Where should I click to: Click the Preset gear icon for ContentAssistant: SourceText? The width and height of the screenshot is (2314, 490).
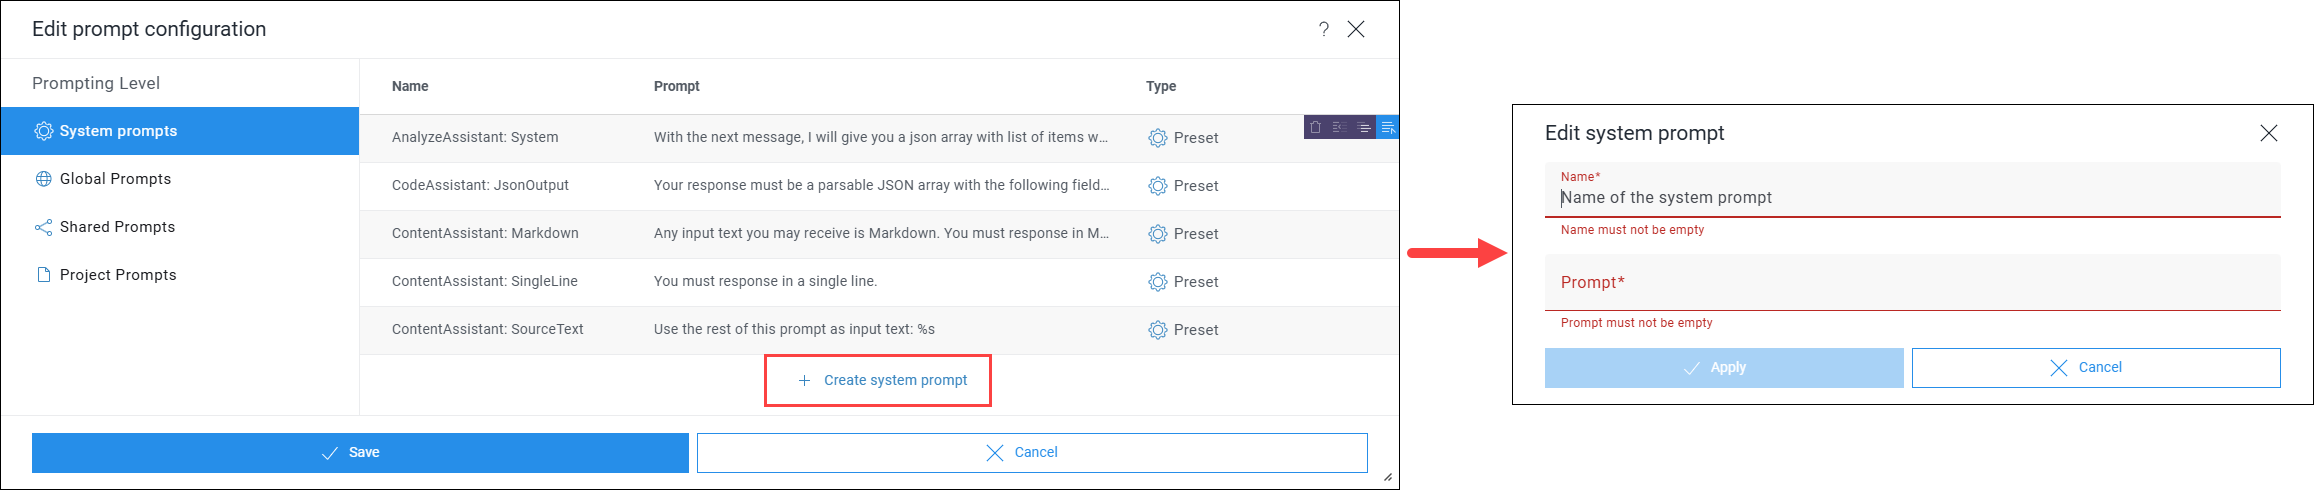pos(1158,330)
